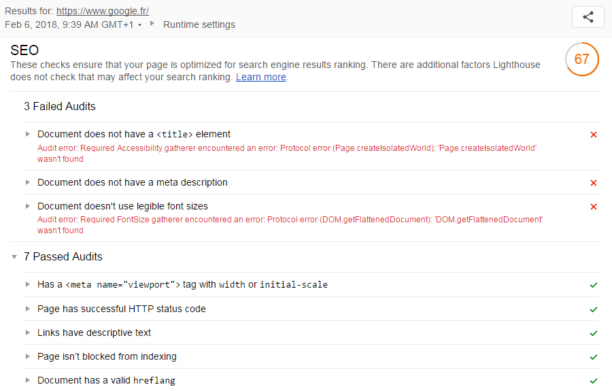Click green checkmark beside HTTP status code audit

(594, 309)
